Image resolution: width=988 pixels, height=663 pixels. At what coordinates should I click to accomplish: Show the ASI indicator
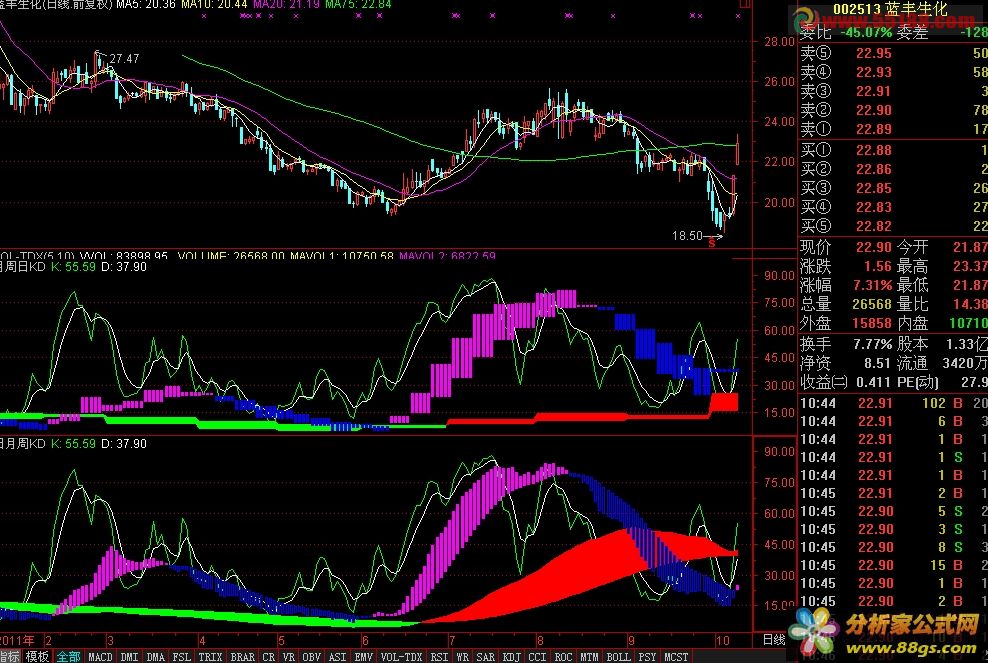(338, 656)
